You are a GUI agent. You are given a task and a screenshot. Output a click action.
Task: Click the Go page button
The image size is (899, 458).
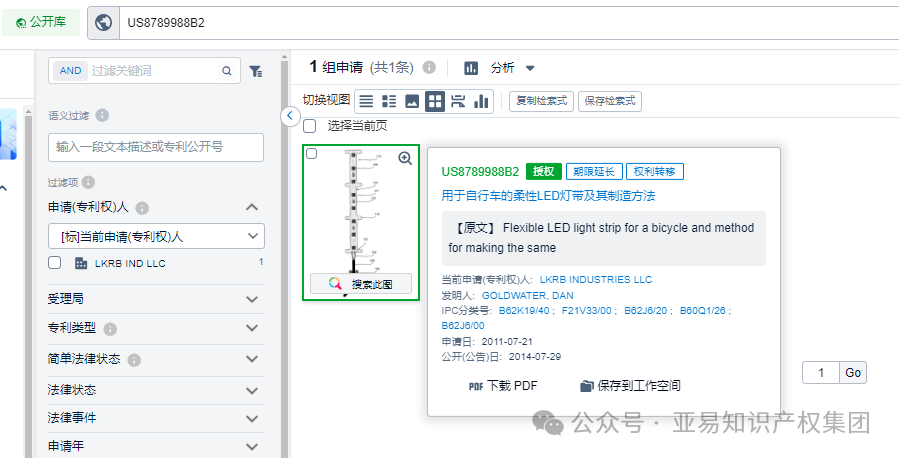tap(853, 373)
